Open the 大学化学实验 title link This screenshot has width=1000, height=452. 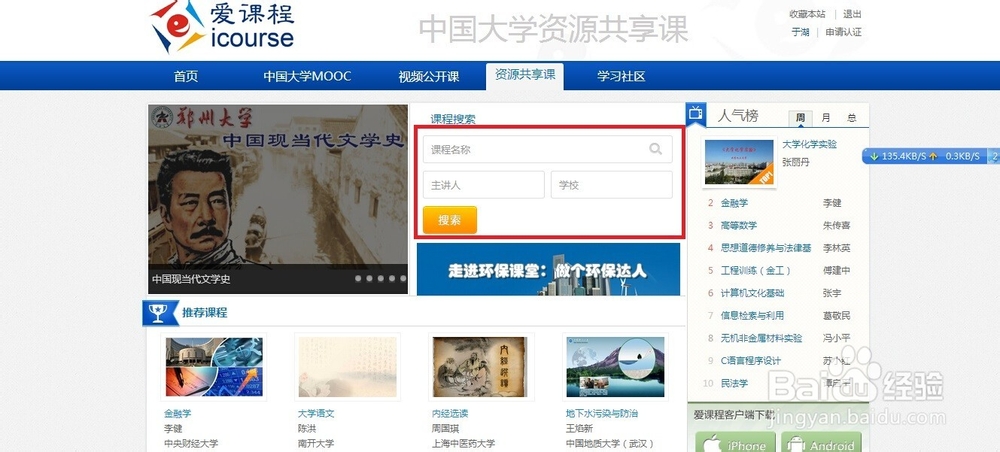coord(809,145)
